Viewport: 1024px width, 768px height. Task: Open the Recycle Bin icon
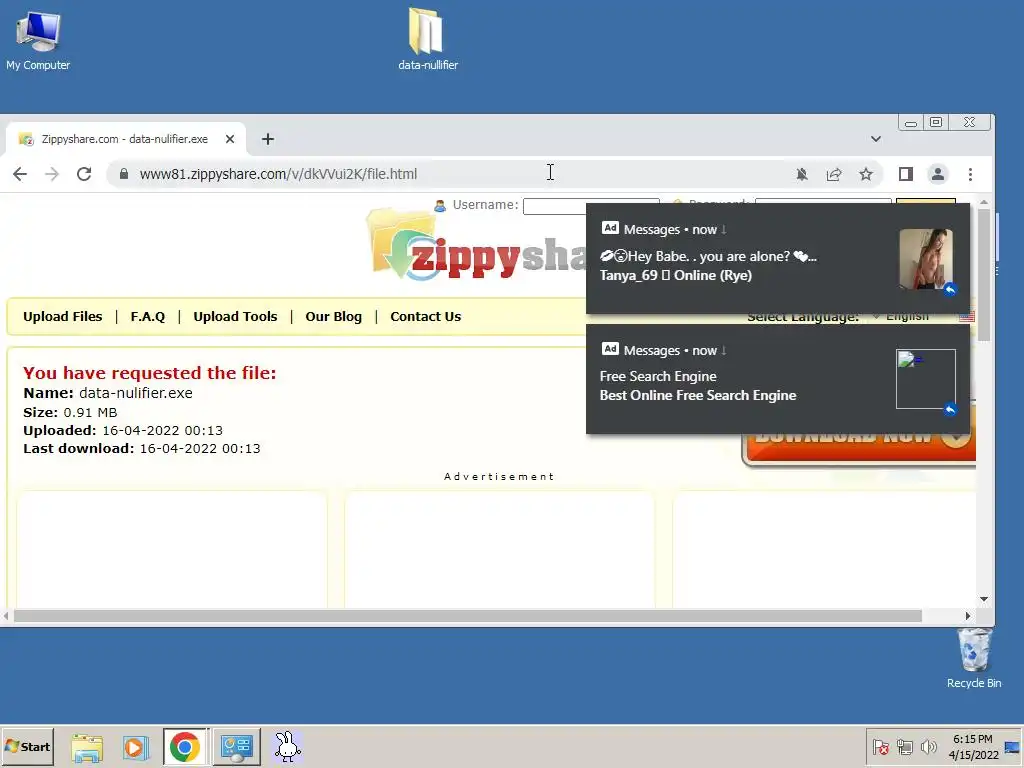(974, 658)
